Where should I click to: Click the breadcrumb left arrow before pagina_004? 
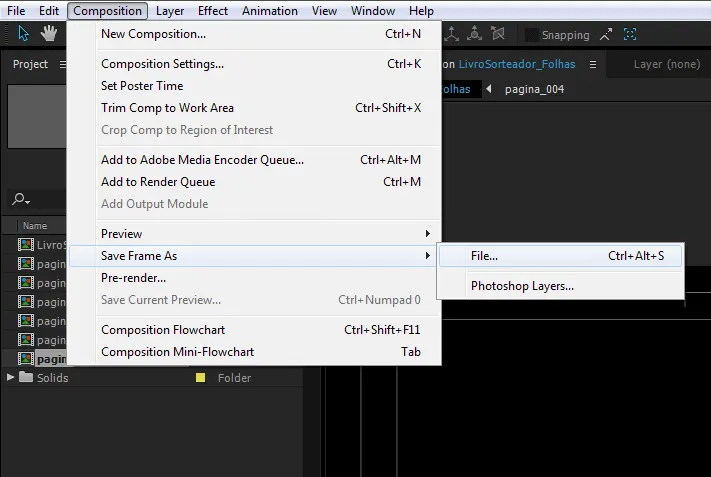tap(489, 89)
